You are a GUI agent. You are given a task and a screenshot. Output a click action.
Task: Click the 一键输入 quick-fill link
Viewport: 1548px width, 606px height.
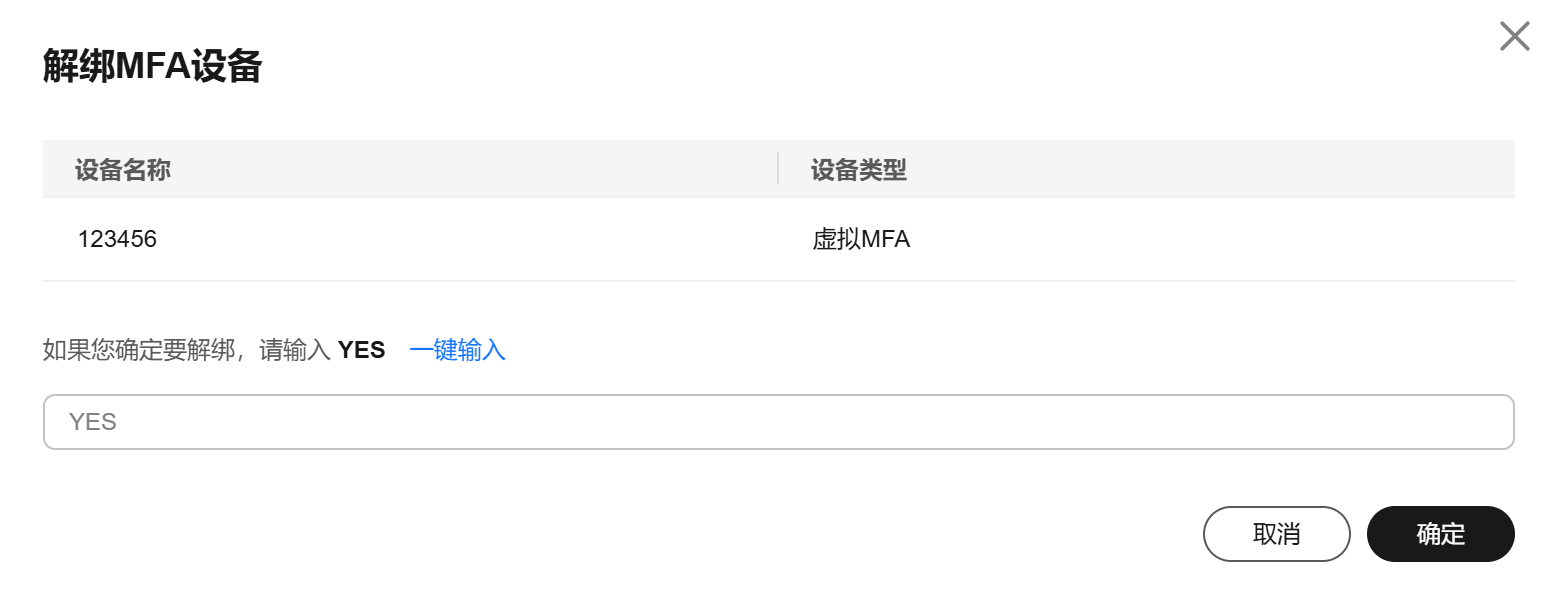point(457,350)
